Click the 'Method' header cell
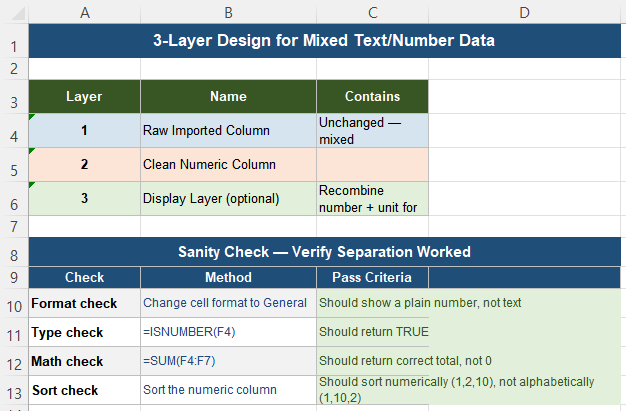This screenshot has width=626, height=411. [x=228, y=278]
